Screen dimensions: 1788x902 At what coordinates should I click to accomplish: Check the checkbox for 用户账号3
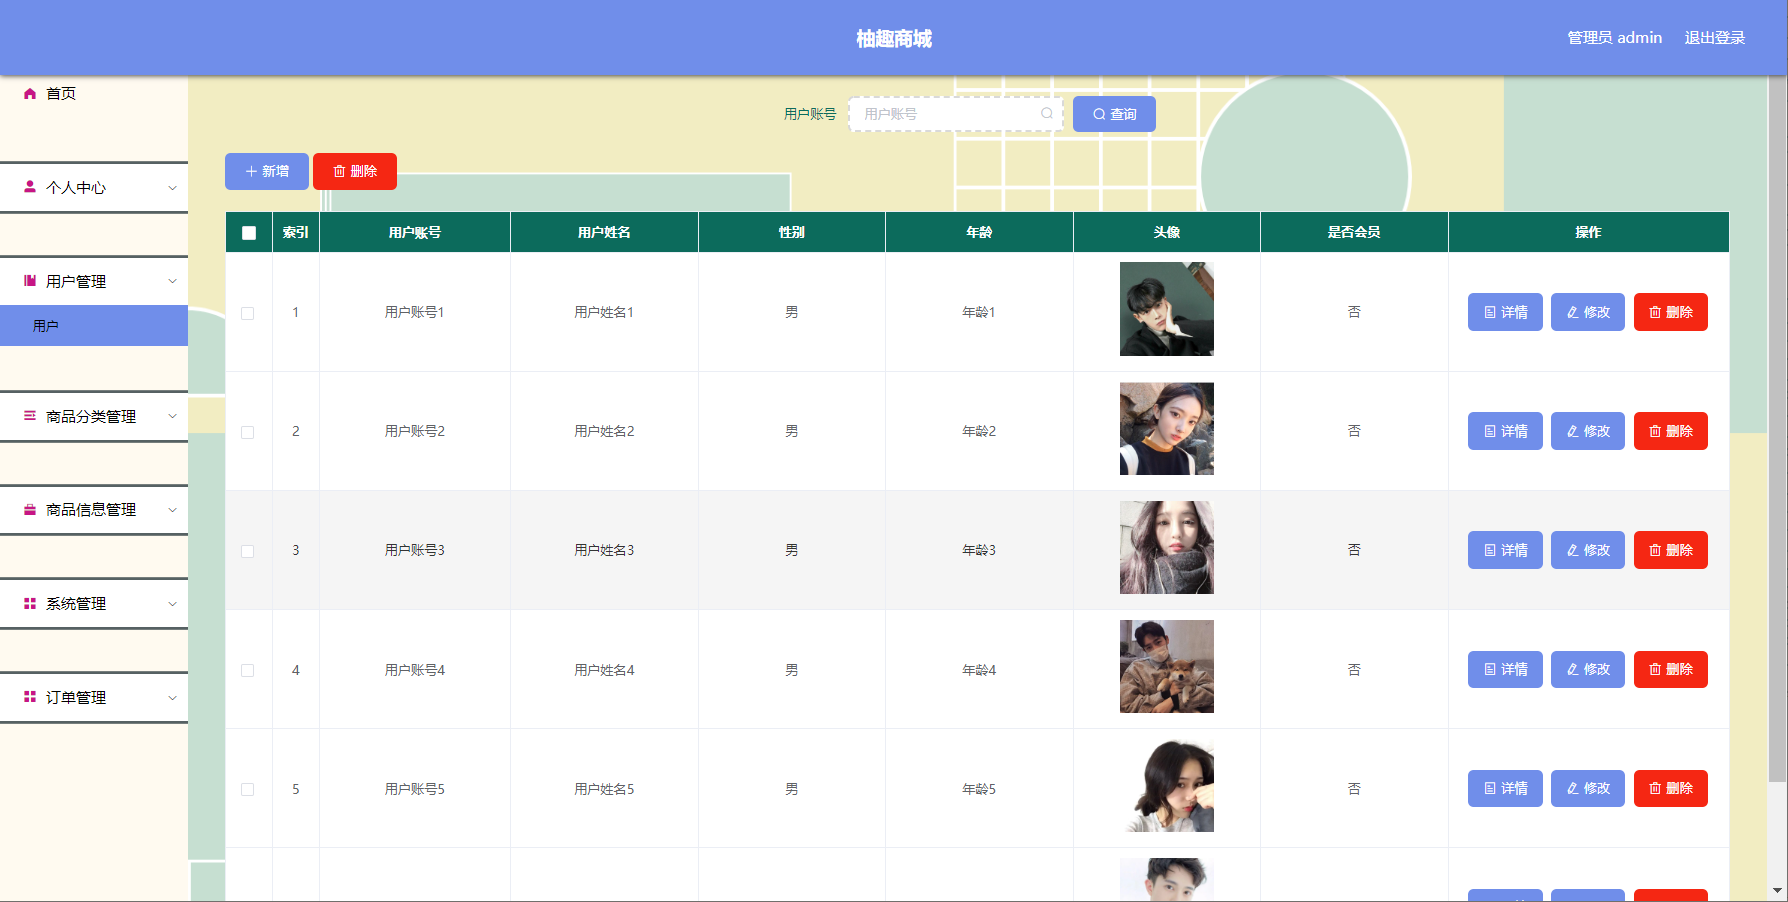point(248,550)
